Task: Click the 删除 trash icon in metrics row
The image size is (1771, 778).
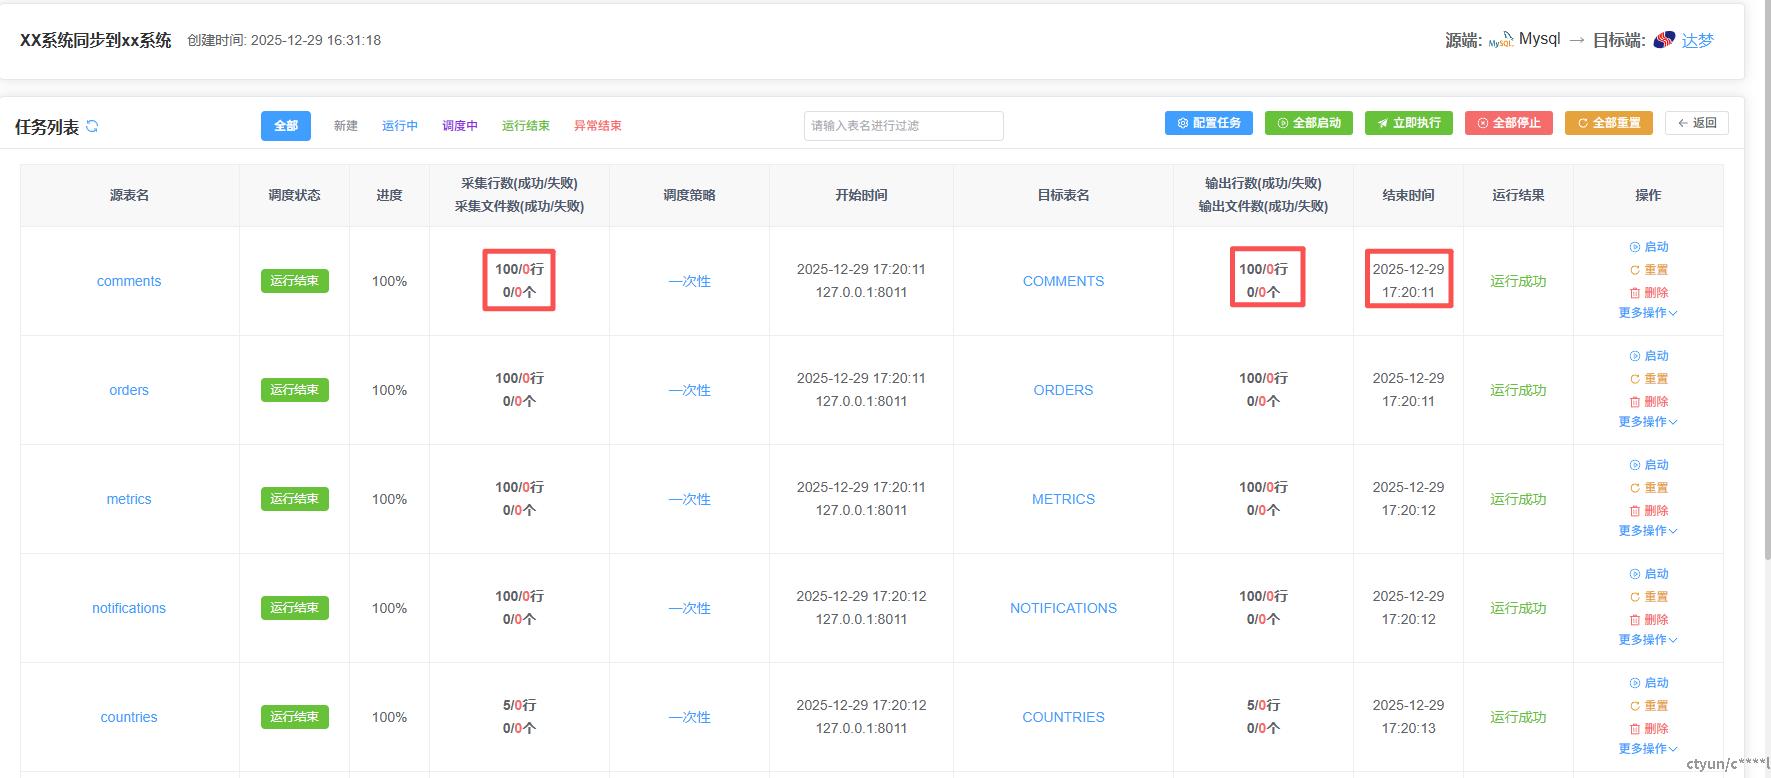Action: (1635, 511)
